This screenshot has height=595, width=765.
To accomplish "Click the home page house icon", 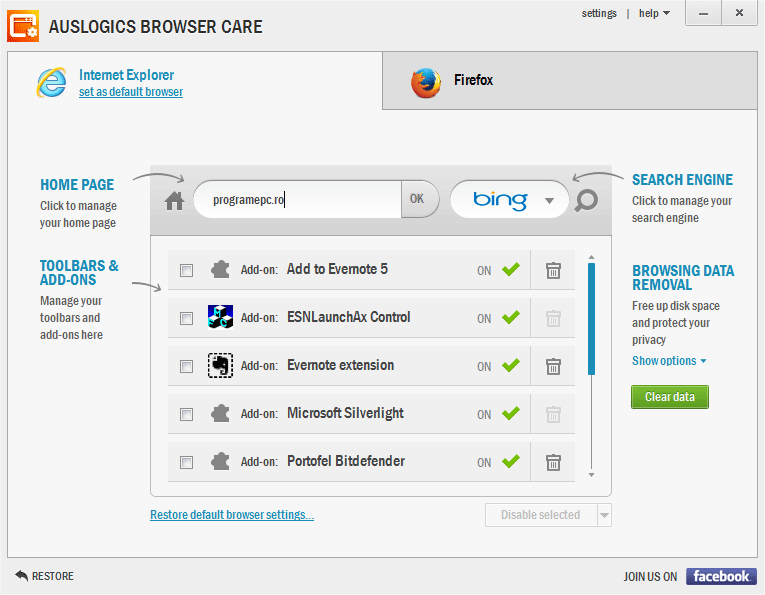I will (x=174, y=200).
